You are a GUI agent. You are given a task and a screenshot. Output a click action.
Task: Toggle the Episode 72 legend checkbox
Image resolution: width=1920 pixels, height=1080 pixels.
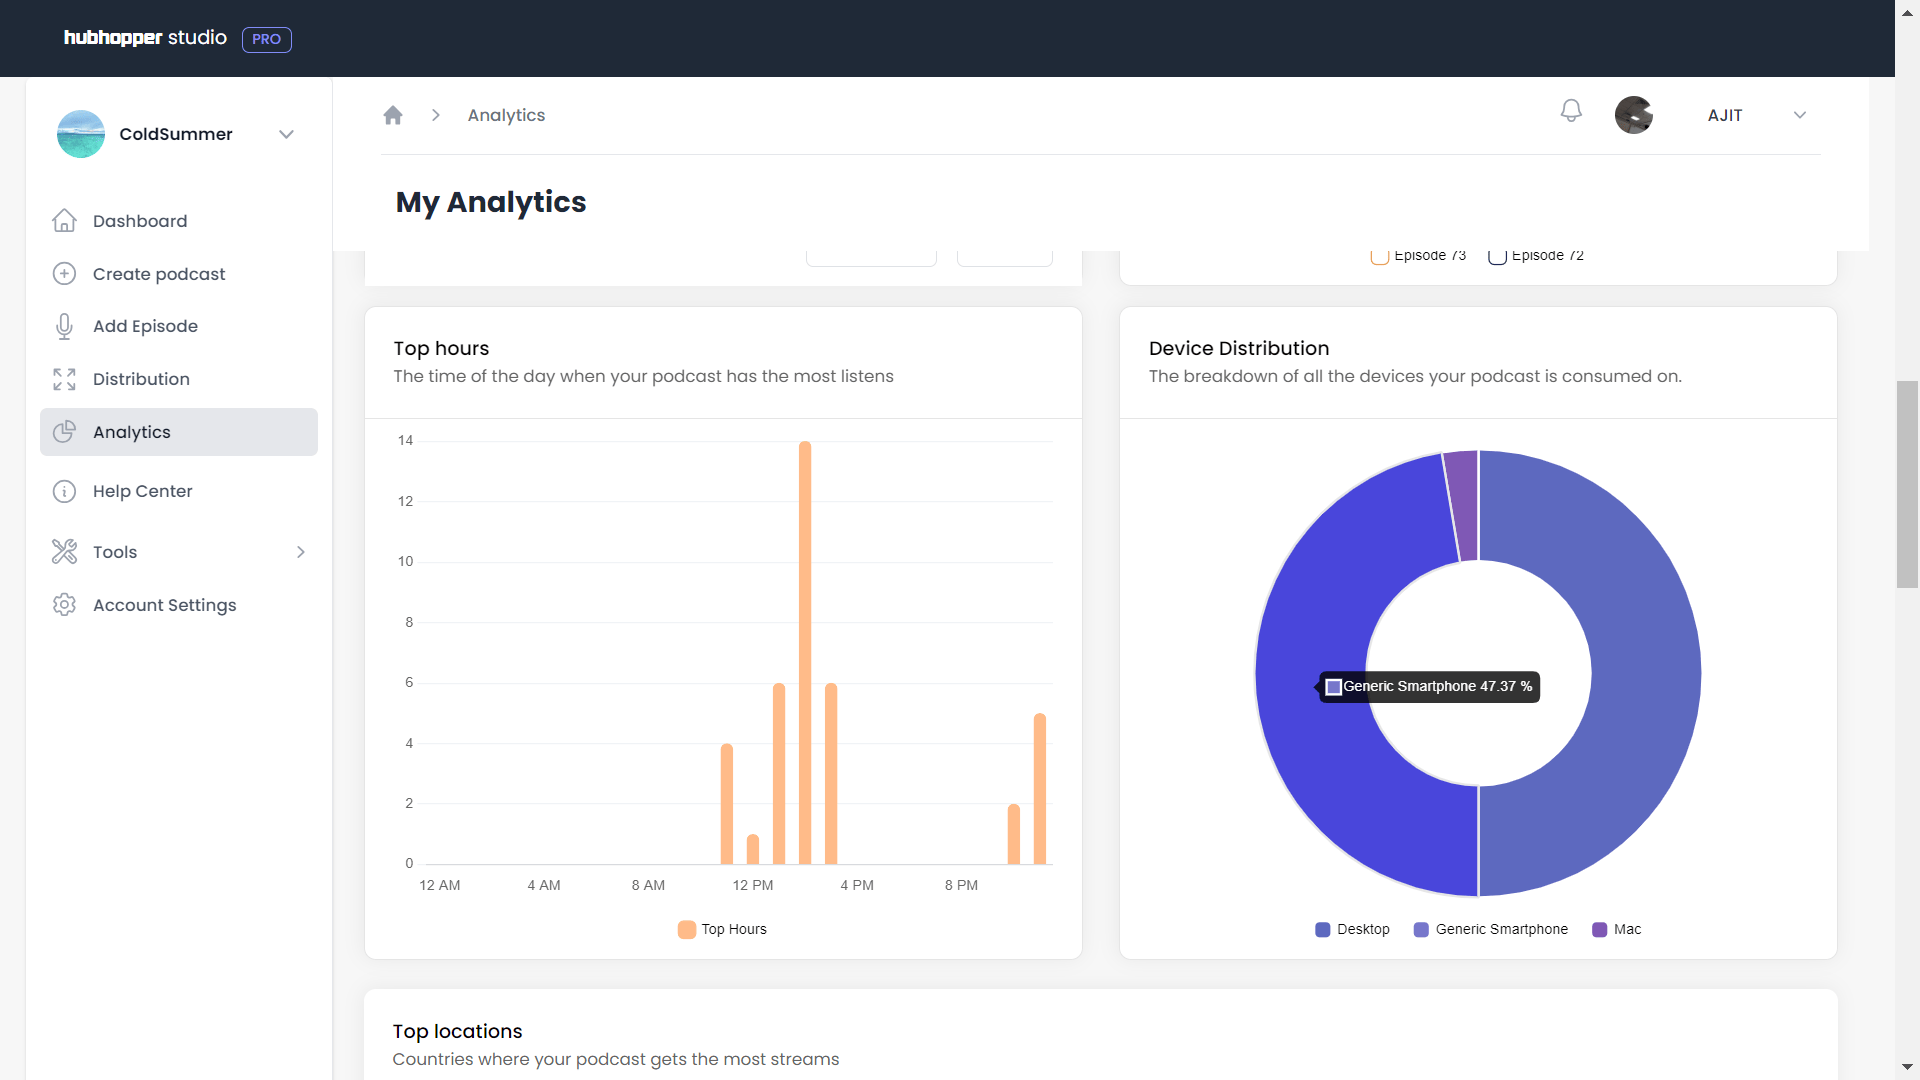[x=1497, y=257]
